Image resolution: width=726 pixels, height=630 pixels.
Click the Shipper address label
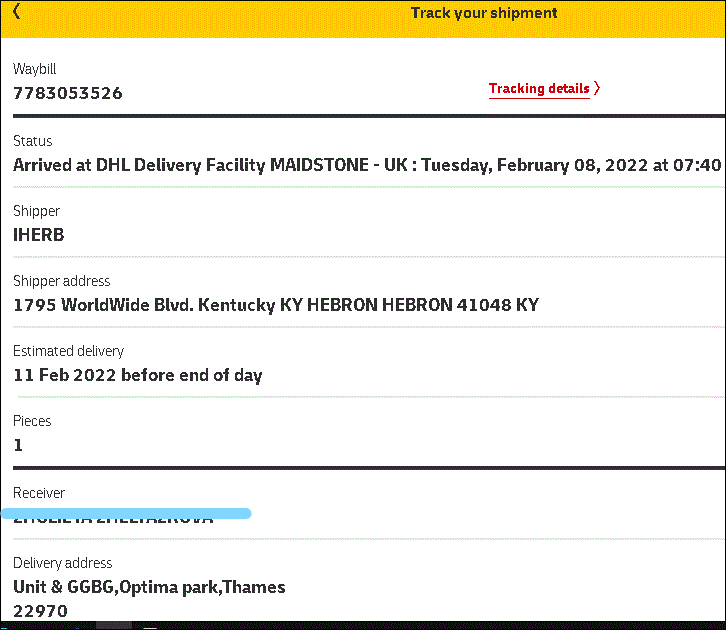coord(61,281)
